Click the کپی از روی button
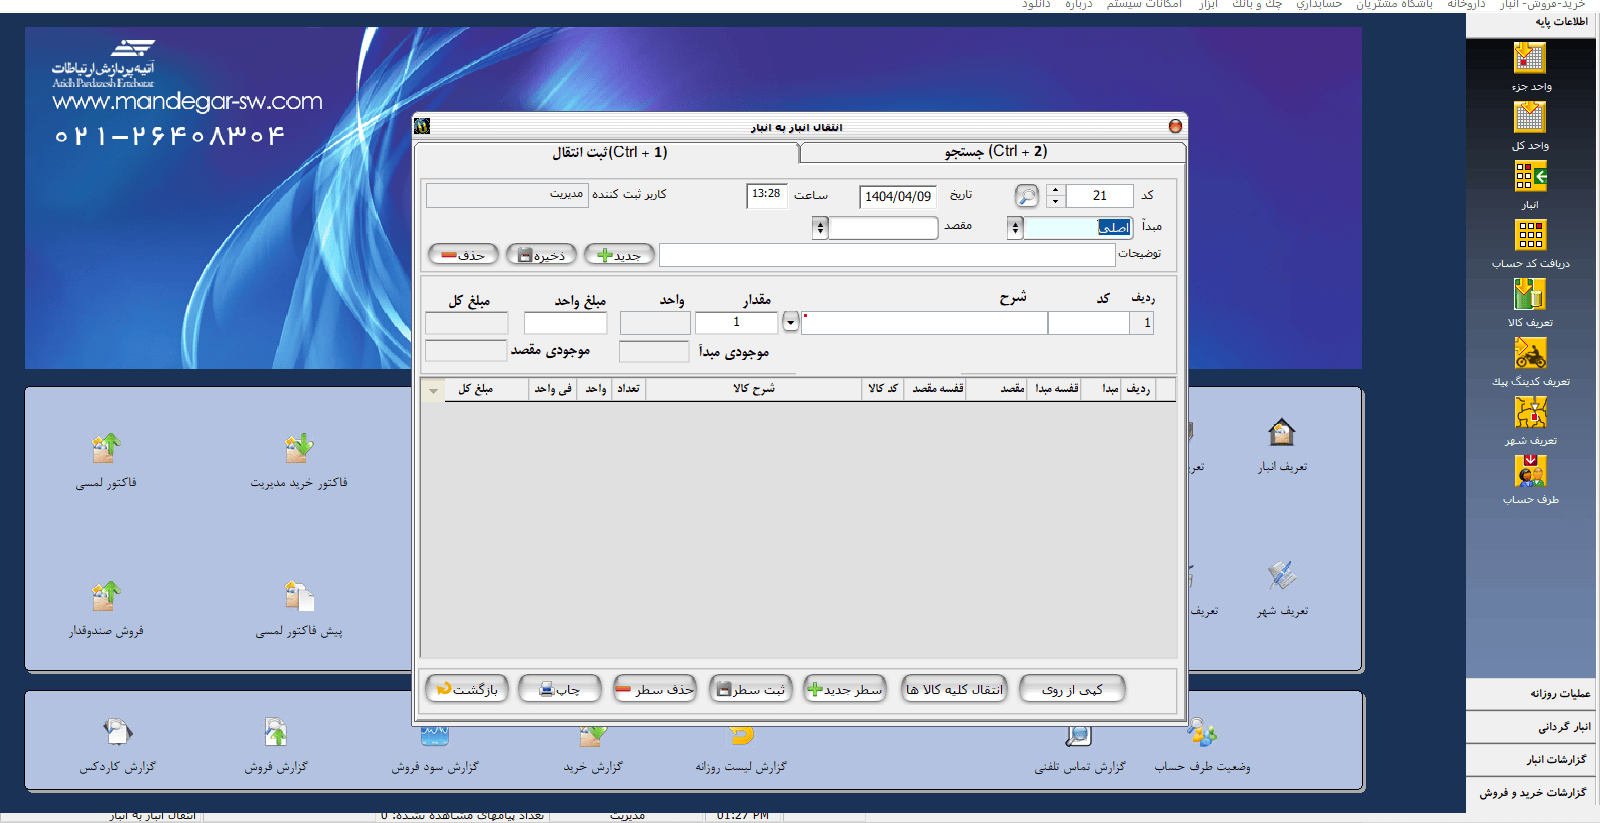 tap(1072, 689)
